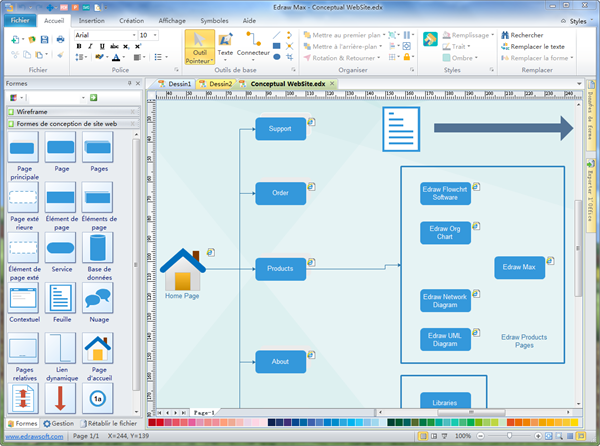Screen dimensions: 600x446
Task: Toggle underline formatting
Action: pos(102,46)
